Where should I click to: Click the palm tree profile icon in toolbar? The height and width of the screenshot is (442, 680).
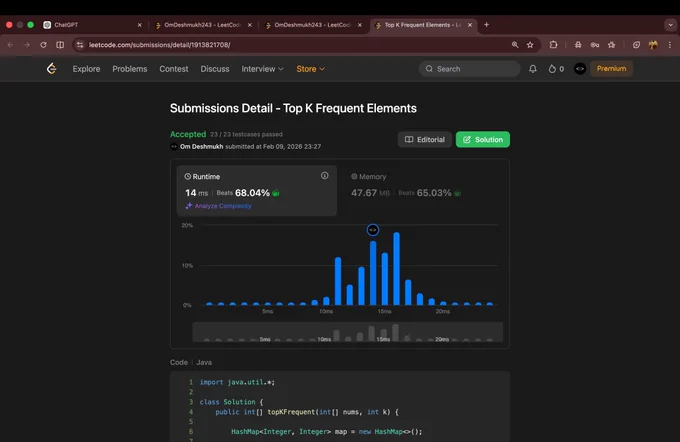pos(653,44)
